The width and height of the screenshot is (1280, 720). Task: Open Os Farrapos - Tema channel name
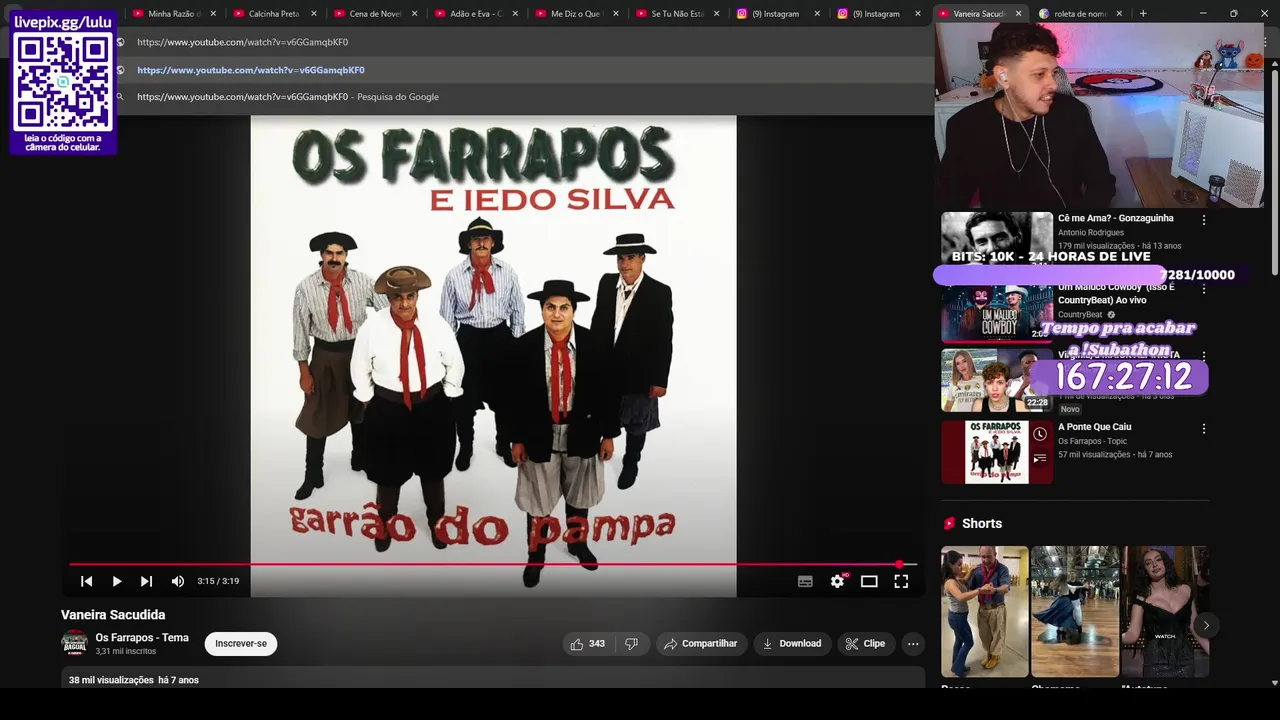pyautogui.click(x=142, y=638)
